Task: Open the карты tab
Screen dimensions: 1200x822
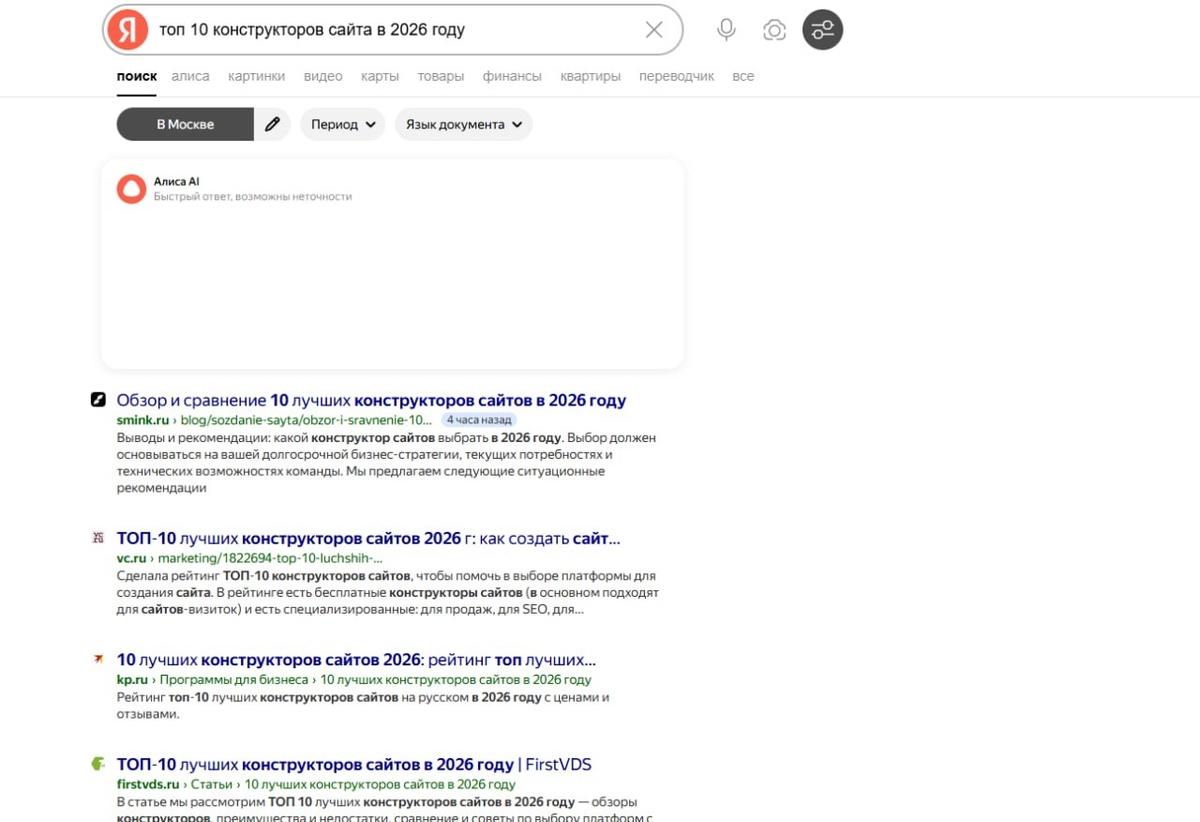Action: click(x=380, y=76)
